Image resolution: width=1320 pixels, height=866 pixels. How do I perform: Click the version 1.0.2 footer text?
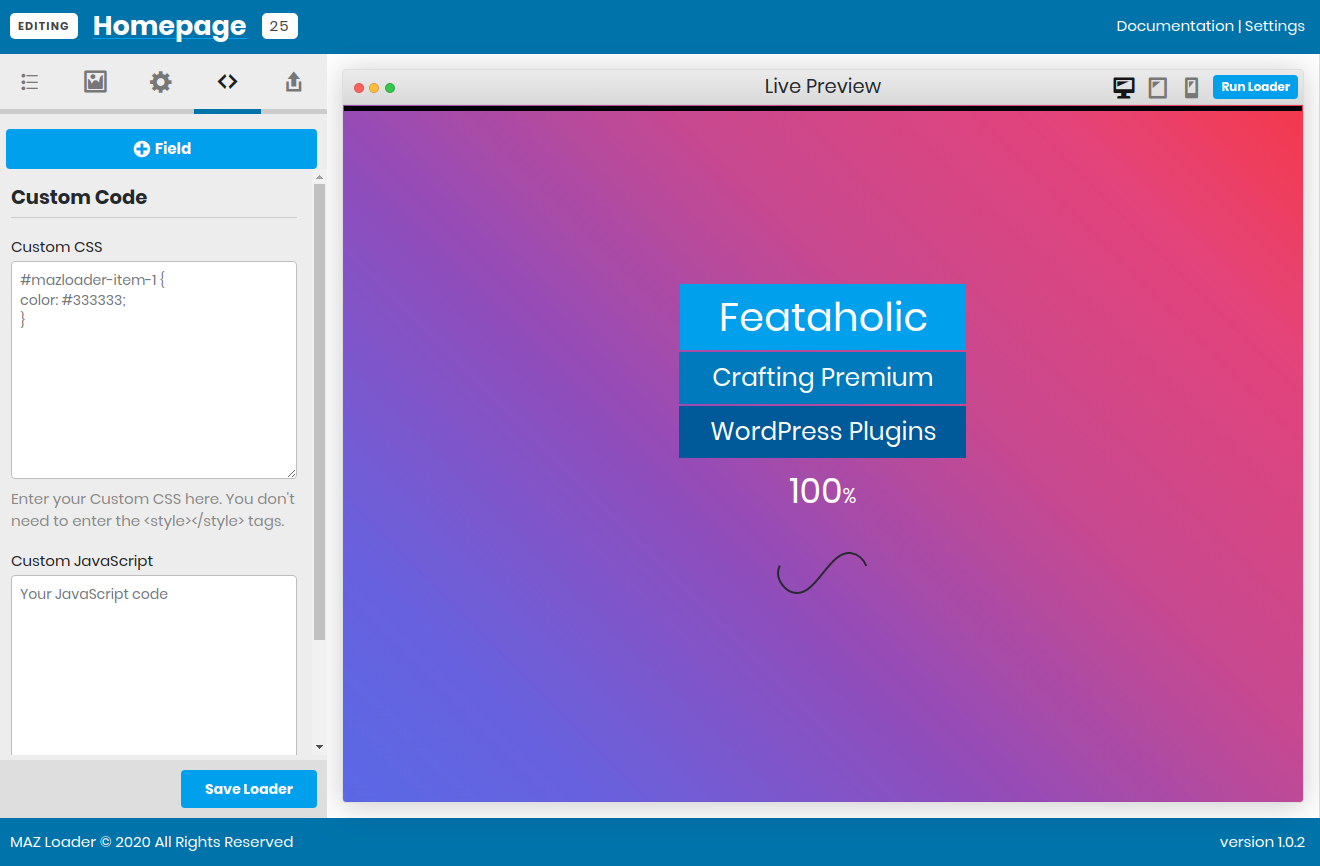click(1262, 842)
